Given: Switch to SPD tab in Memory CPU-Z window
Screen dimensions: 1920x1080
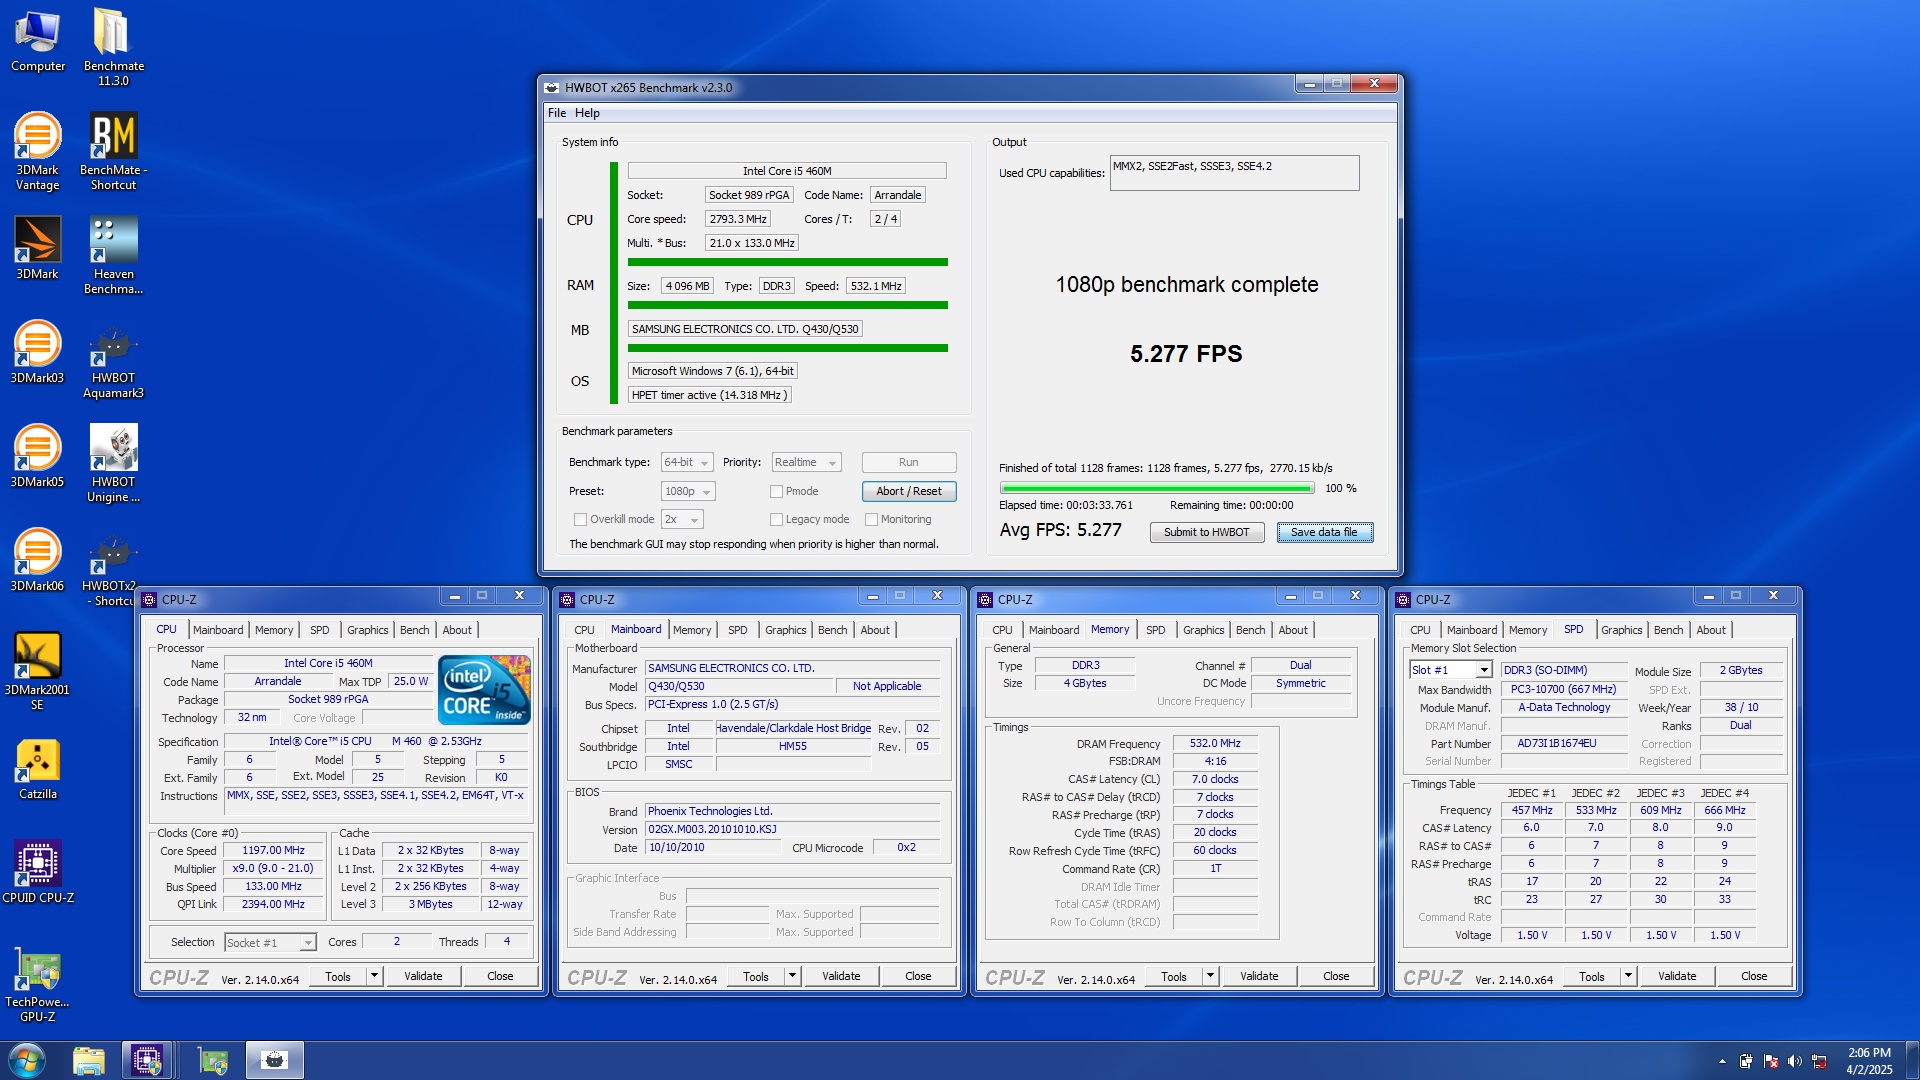Looking at the screenshot, I should tap(1155, 630).
